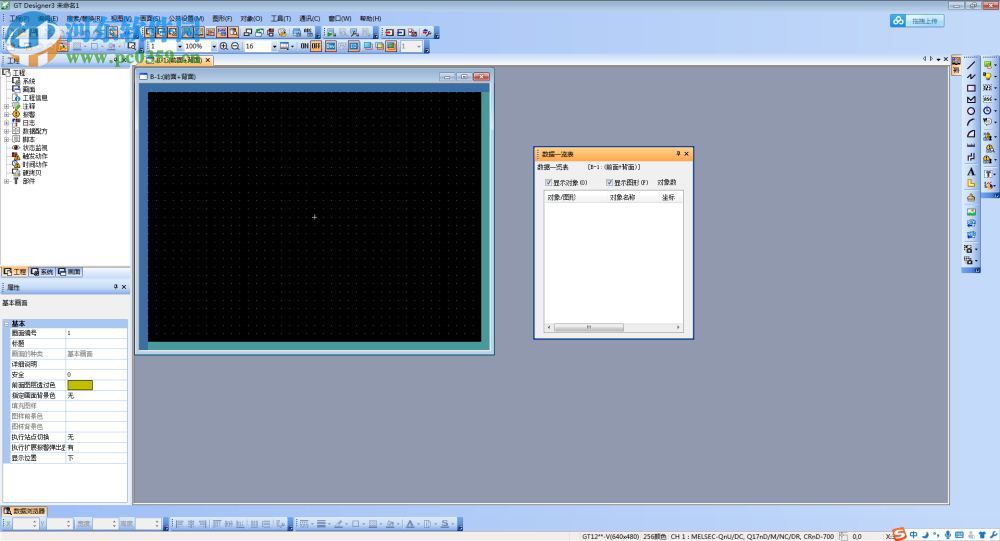Click the cloud upload button top right
Image resolution: width=1000 pixels, height=541 pixels.
coord(917,20)
